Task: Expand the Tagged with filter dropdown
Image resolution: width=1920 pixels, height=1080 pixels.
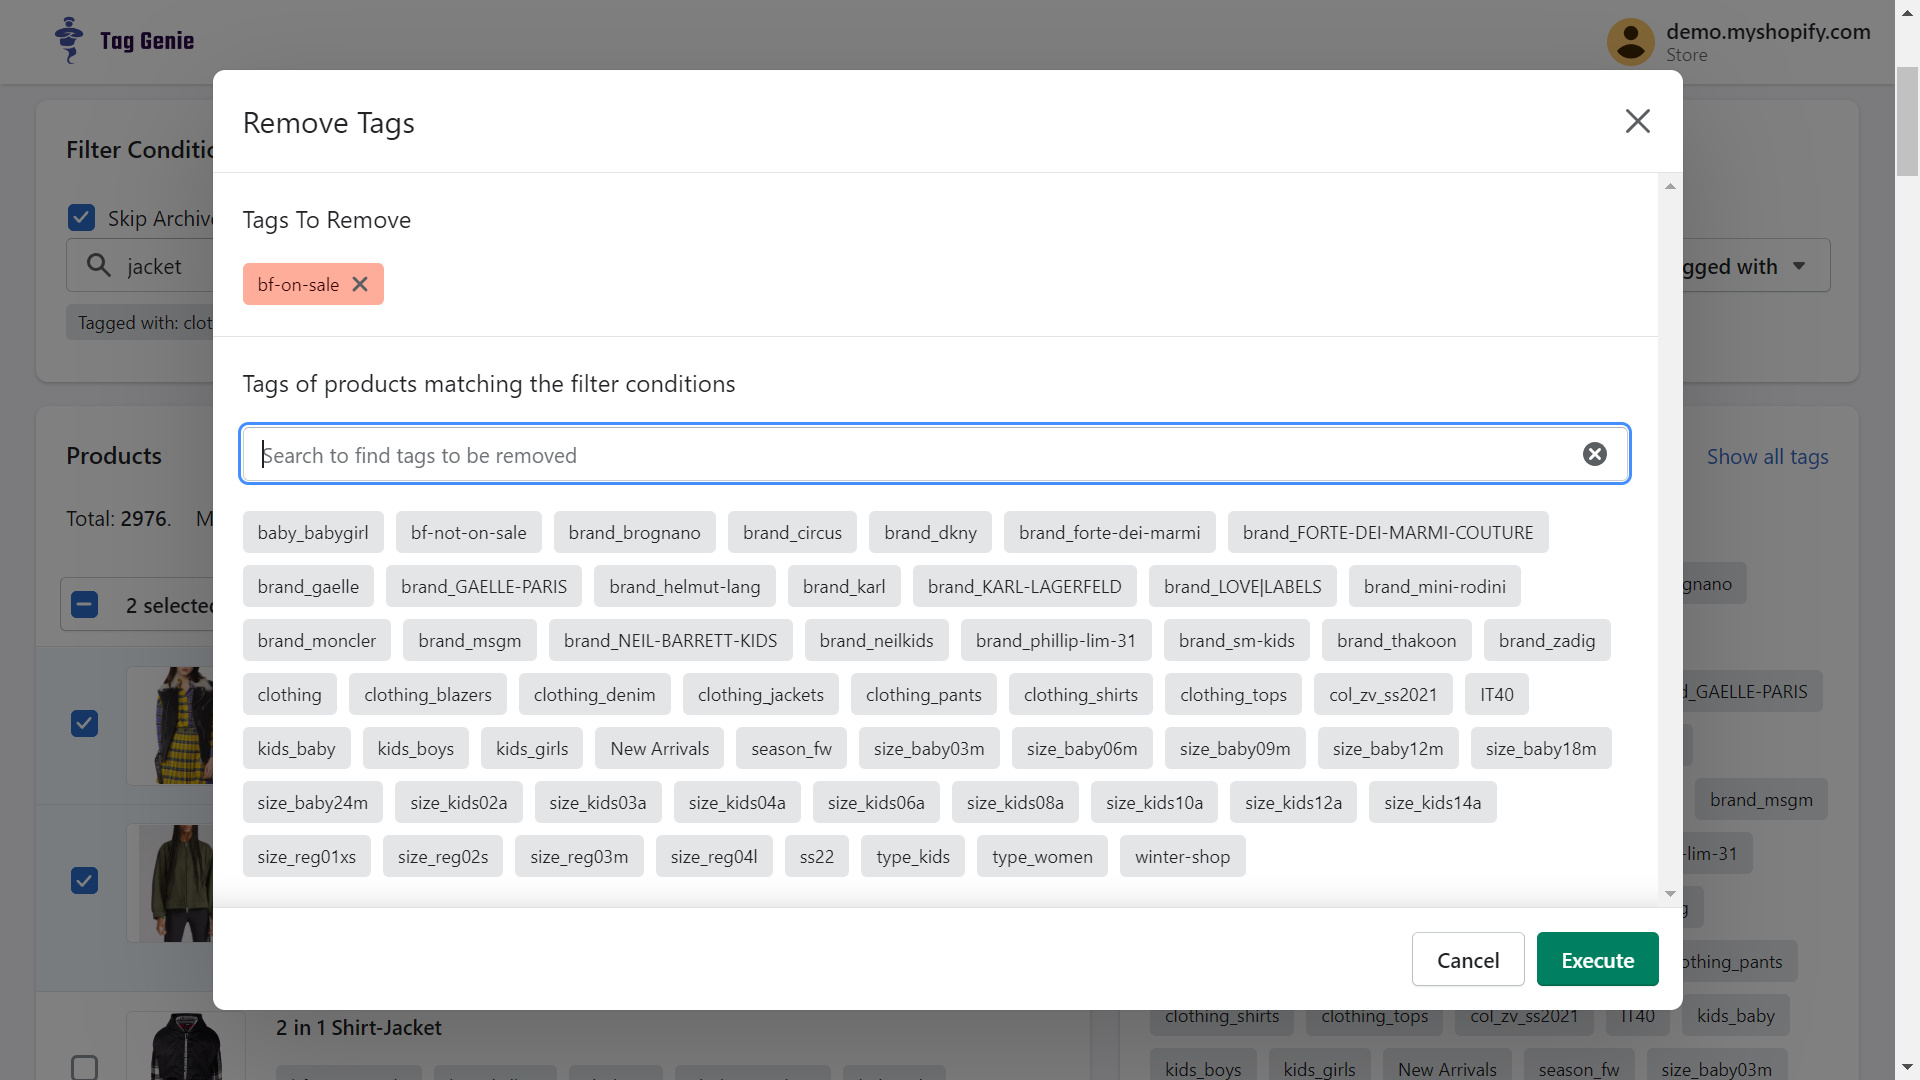Action: tap(1801, 265)
